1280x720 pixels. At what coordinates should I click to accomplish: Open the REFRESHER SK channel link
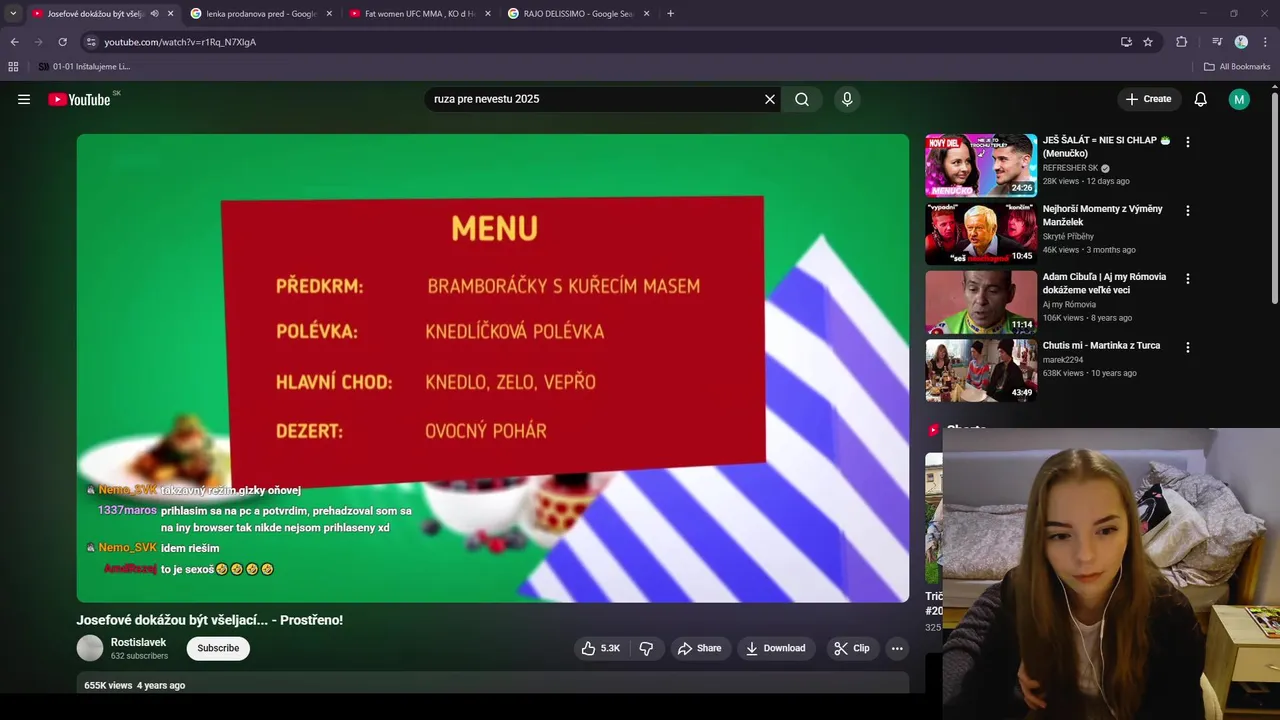point(1071,168)
